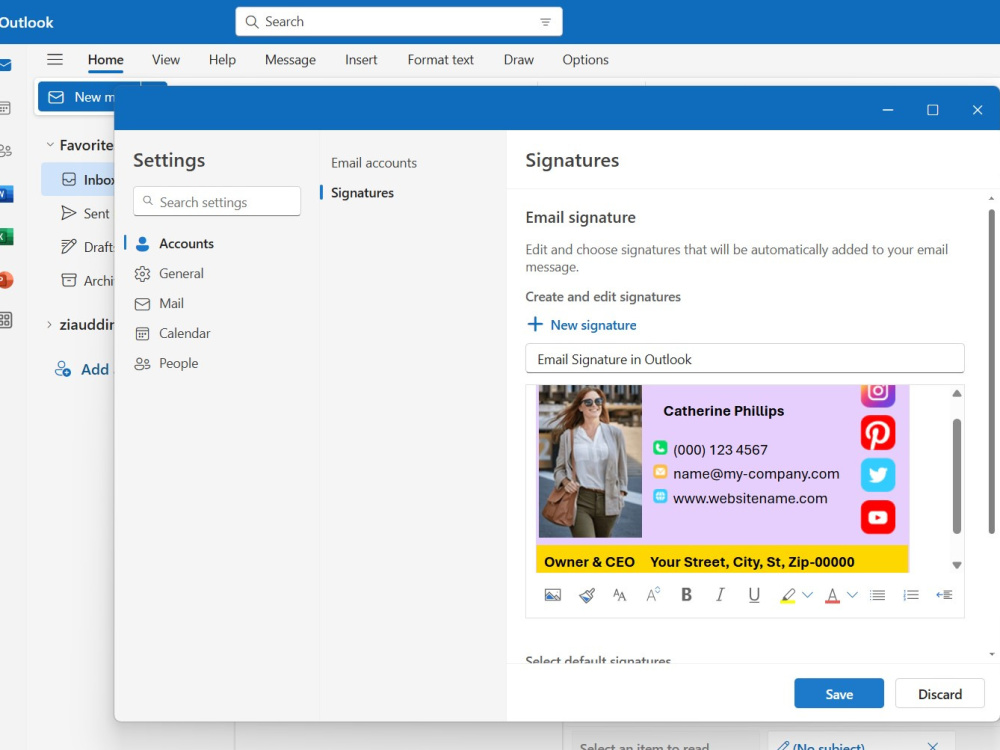Click the signature editor scroll down arrow
The image size is (1000, 750).
click(x=957, y=564)
